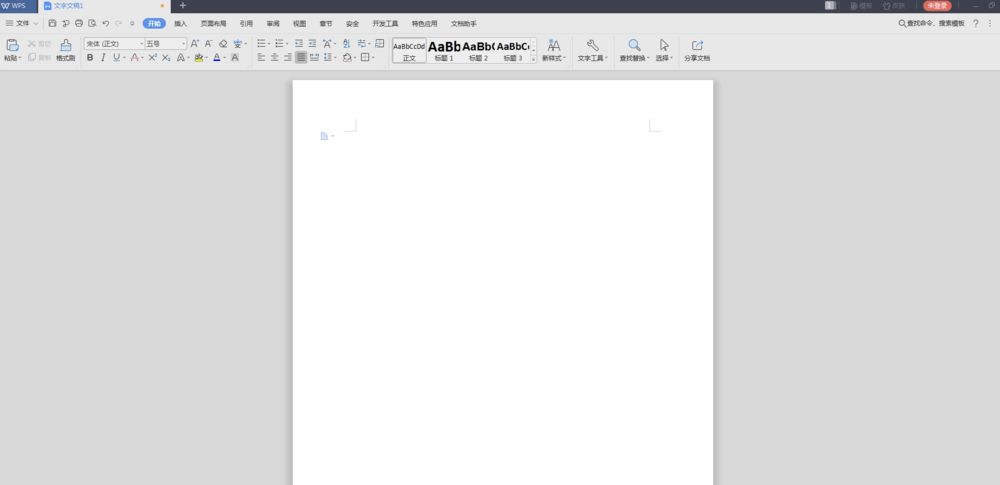Click the Save icon in quick access toolbar
Image resolution: width=1000 pixels, height=485 pixels.
click(x=52, y=24)
